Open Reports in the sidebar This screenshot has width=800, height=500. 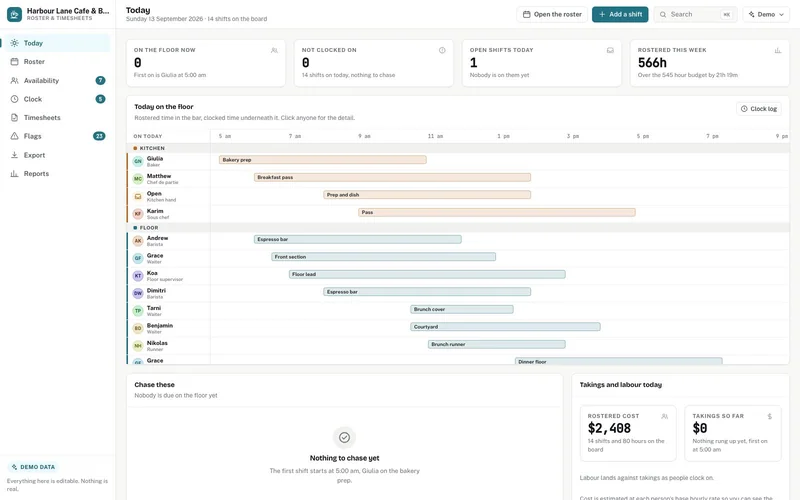(x=58, y=173)
